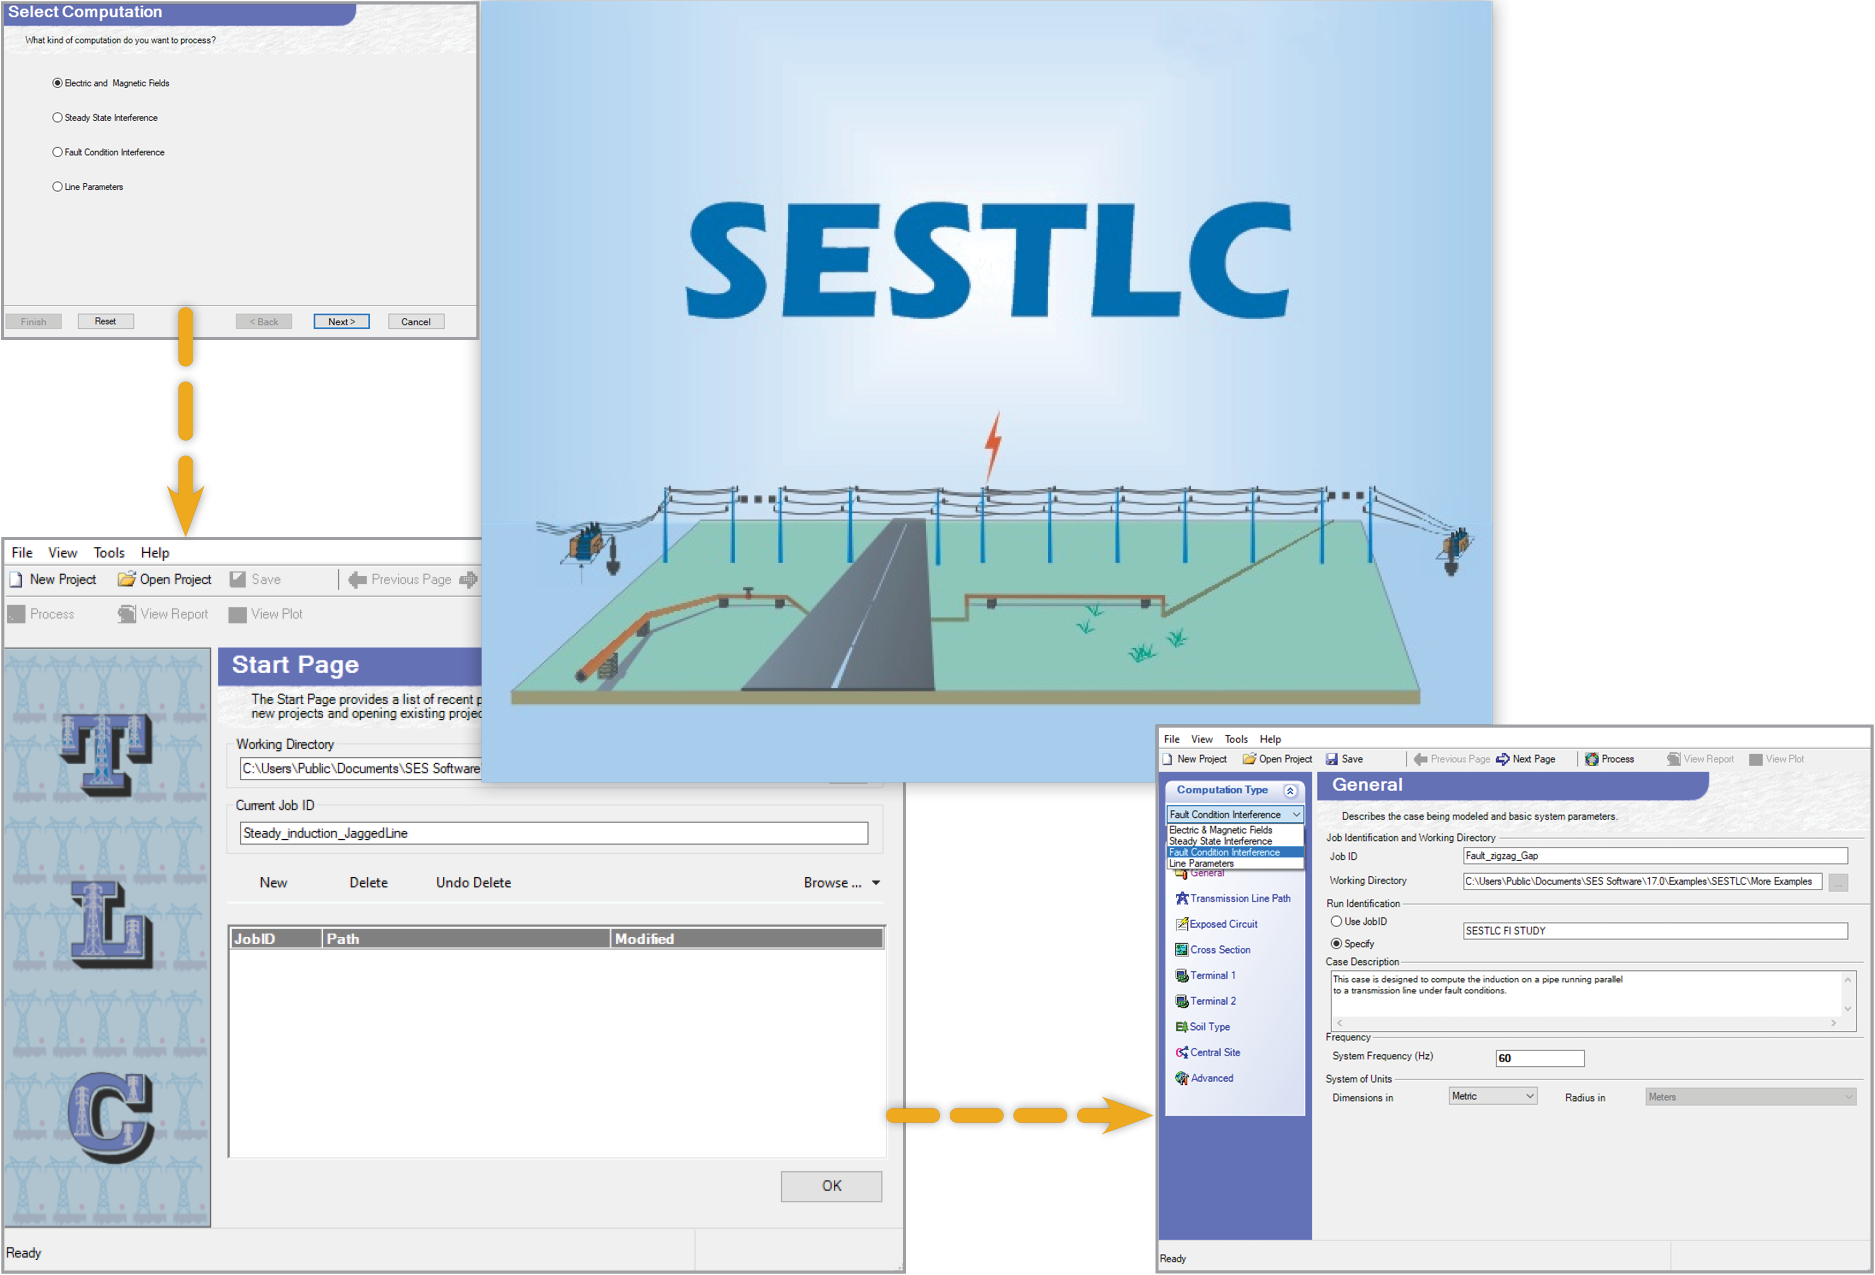Click Process icon in General window
The width and height of the screenshot is (1875, 1275).
click(1592, 759)
